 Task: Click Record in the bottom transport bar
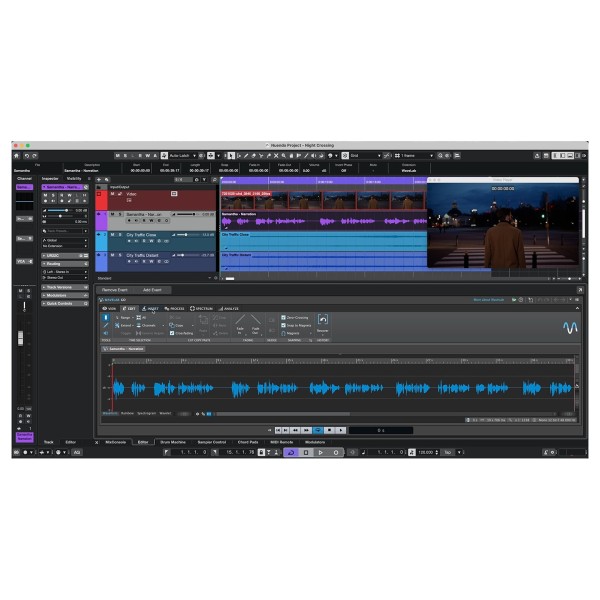336,452
